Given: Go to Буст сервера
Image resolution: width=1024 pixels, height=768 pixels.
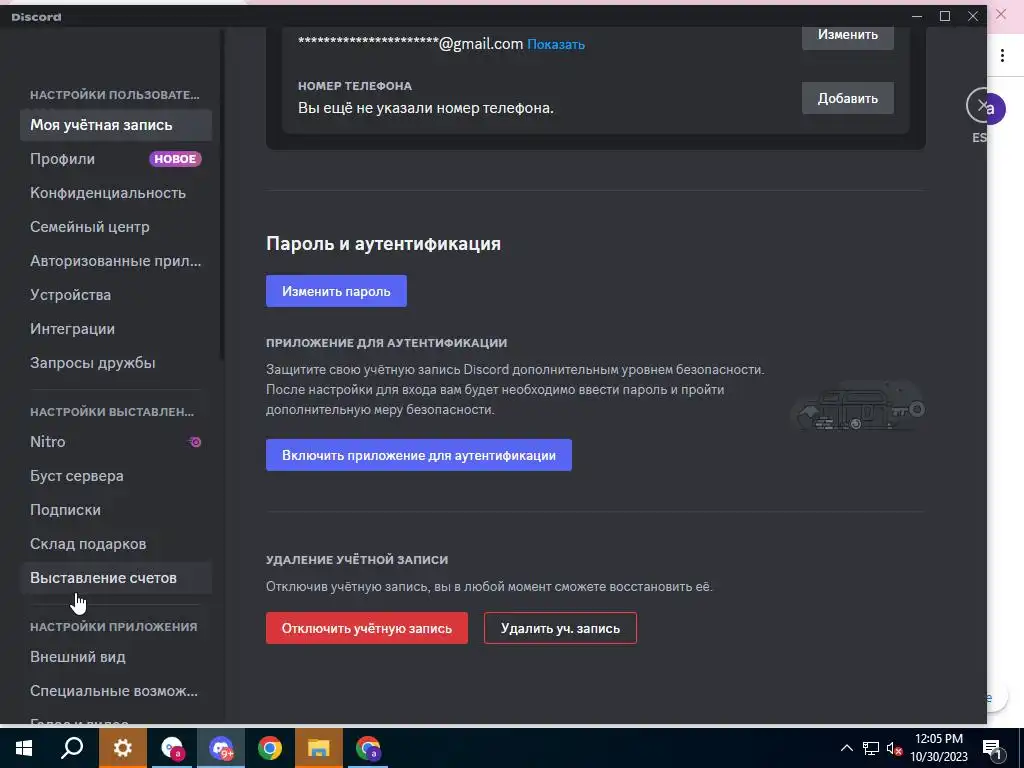Looking at the screenshot, I should [116, 476].
